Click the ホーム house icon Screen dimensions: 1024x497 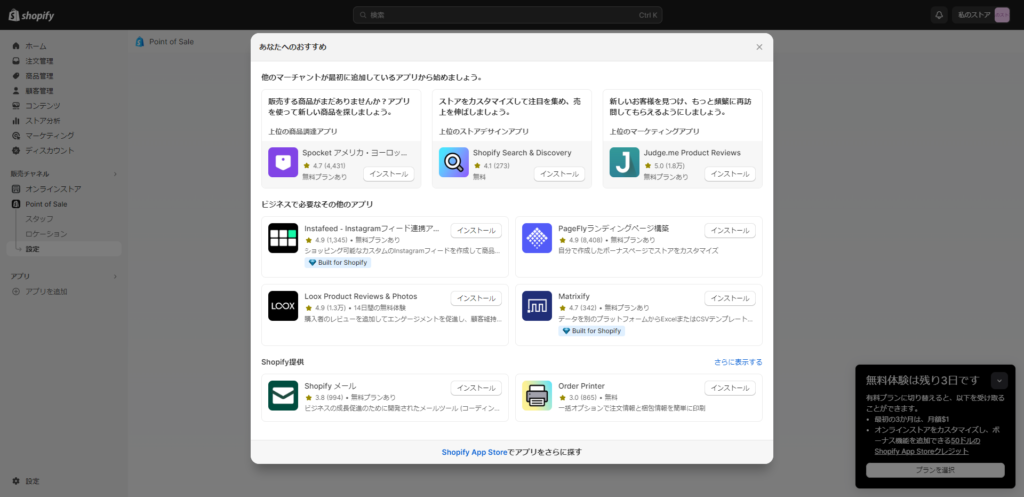tap(16, 46)
